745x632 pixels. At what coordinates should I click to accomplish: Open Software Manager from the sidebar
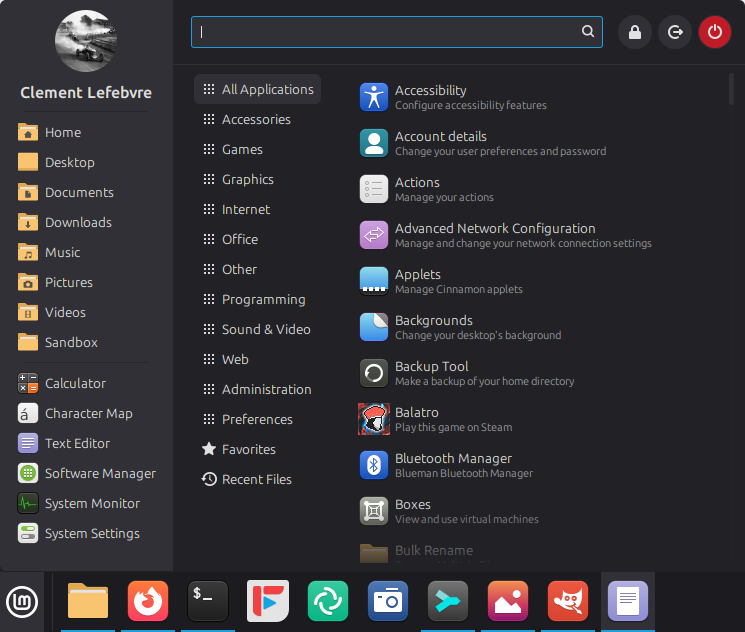(99, 473)
